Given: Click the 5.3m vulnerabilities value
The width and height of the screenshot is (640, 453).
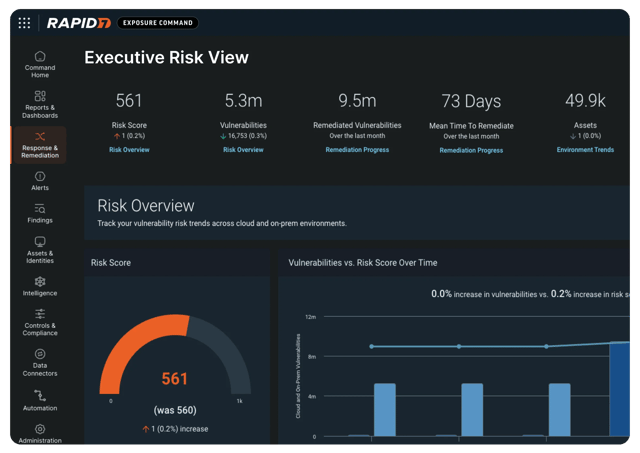Looking at the screenshot, I should [243, 101].
